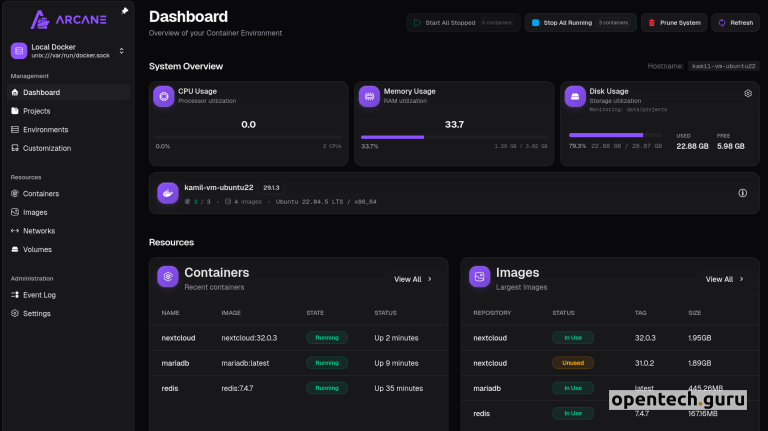Pin the sidebar with the pin icon

[124, 11]
